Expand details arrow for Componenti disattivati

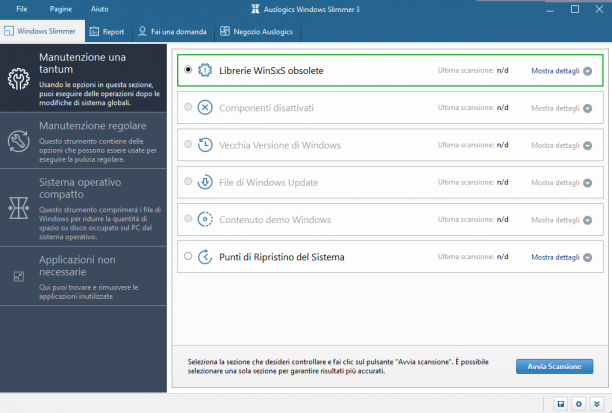point(587,109)
